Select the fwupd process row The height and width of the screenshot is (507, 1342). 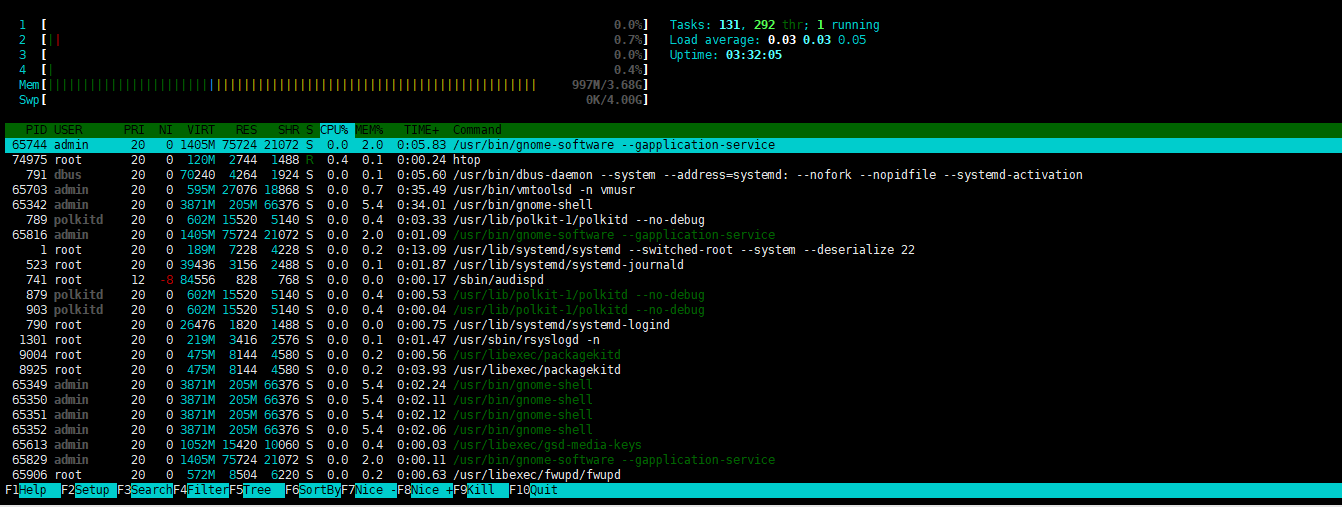671,475
